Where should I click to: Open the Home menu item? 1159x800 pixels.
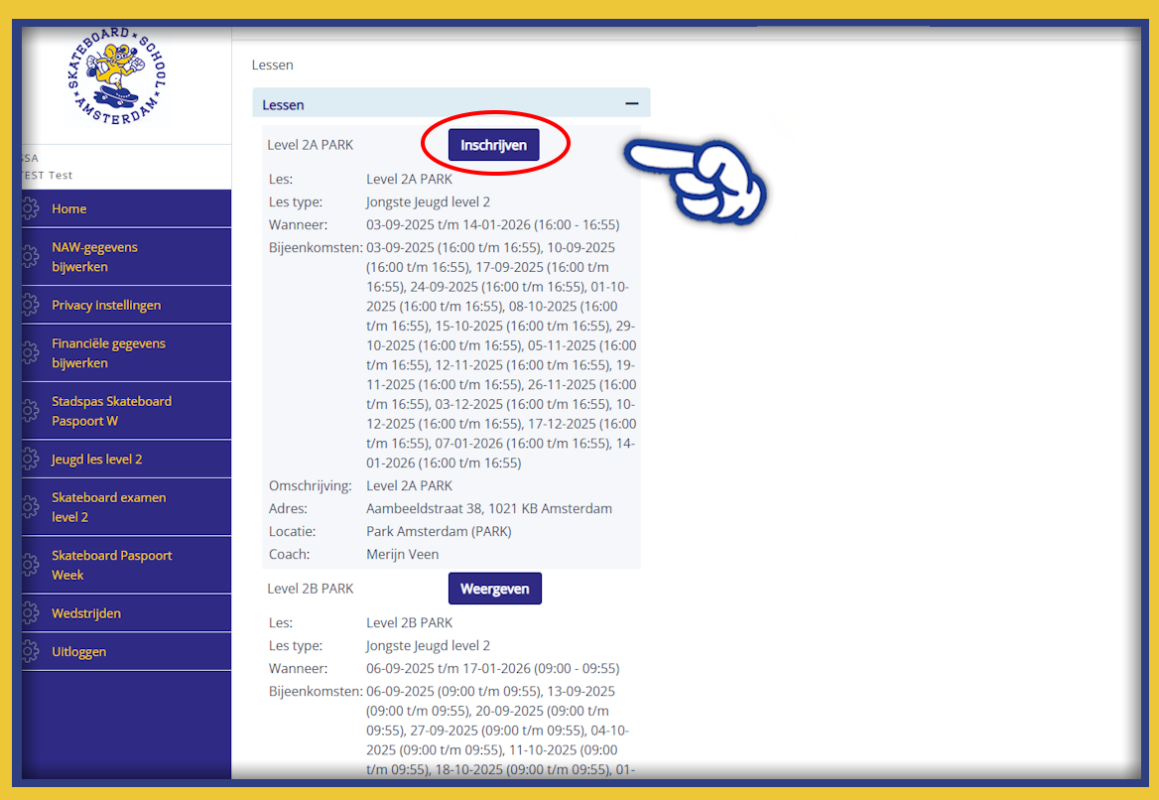[x=69, y=209]
